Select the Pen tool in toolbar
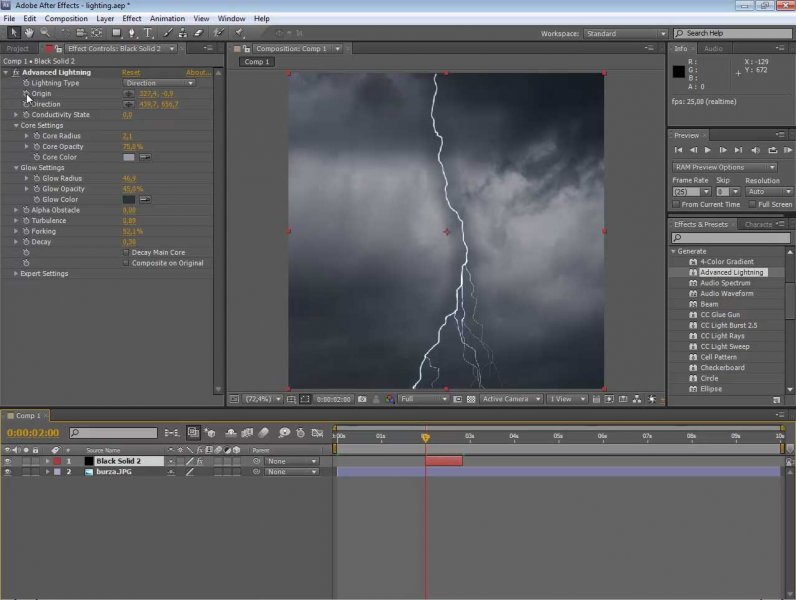 click(133, 33)
